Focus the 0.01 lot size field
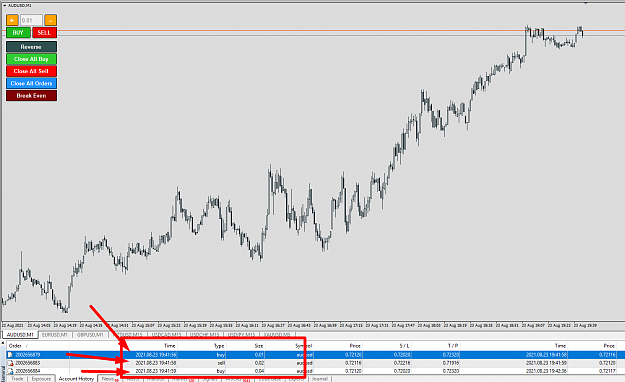Image resolution: width=625 pixels, height=382 pixels. click(x=31, y=20)
